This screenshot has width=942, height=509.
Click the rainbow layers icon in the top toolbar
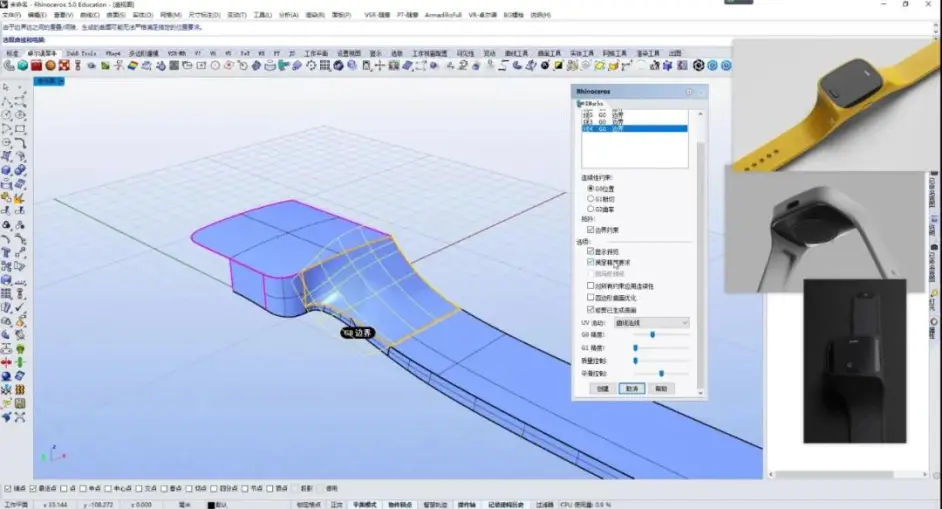click(x=133, y=66)
